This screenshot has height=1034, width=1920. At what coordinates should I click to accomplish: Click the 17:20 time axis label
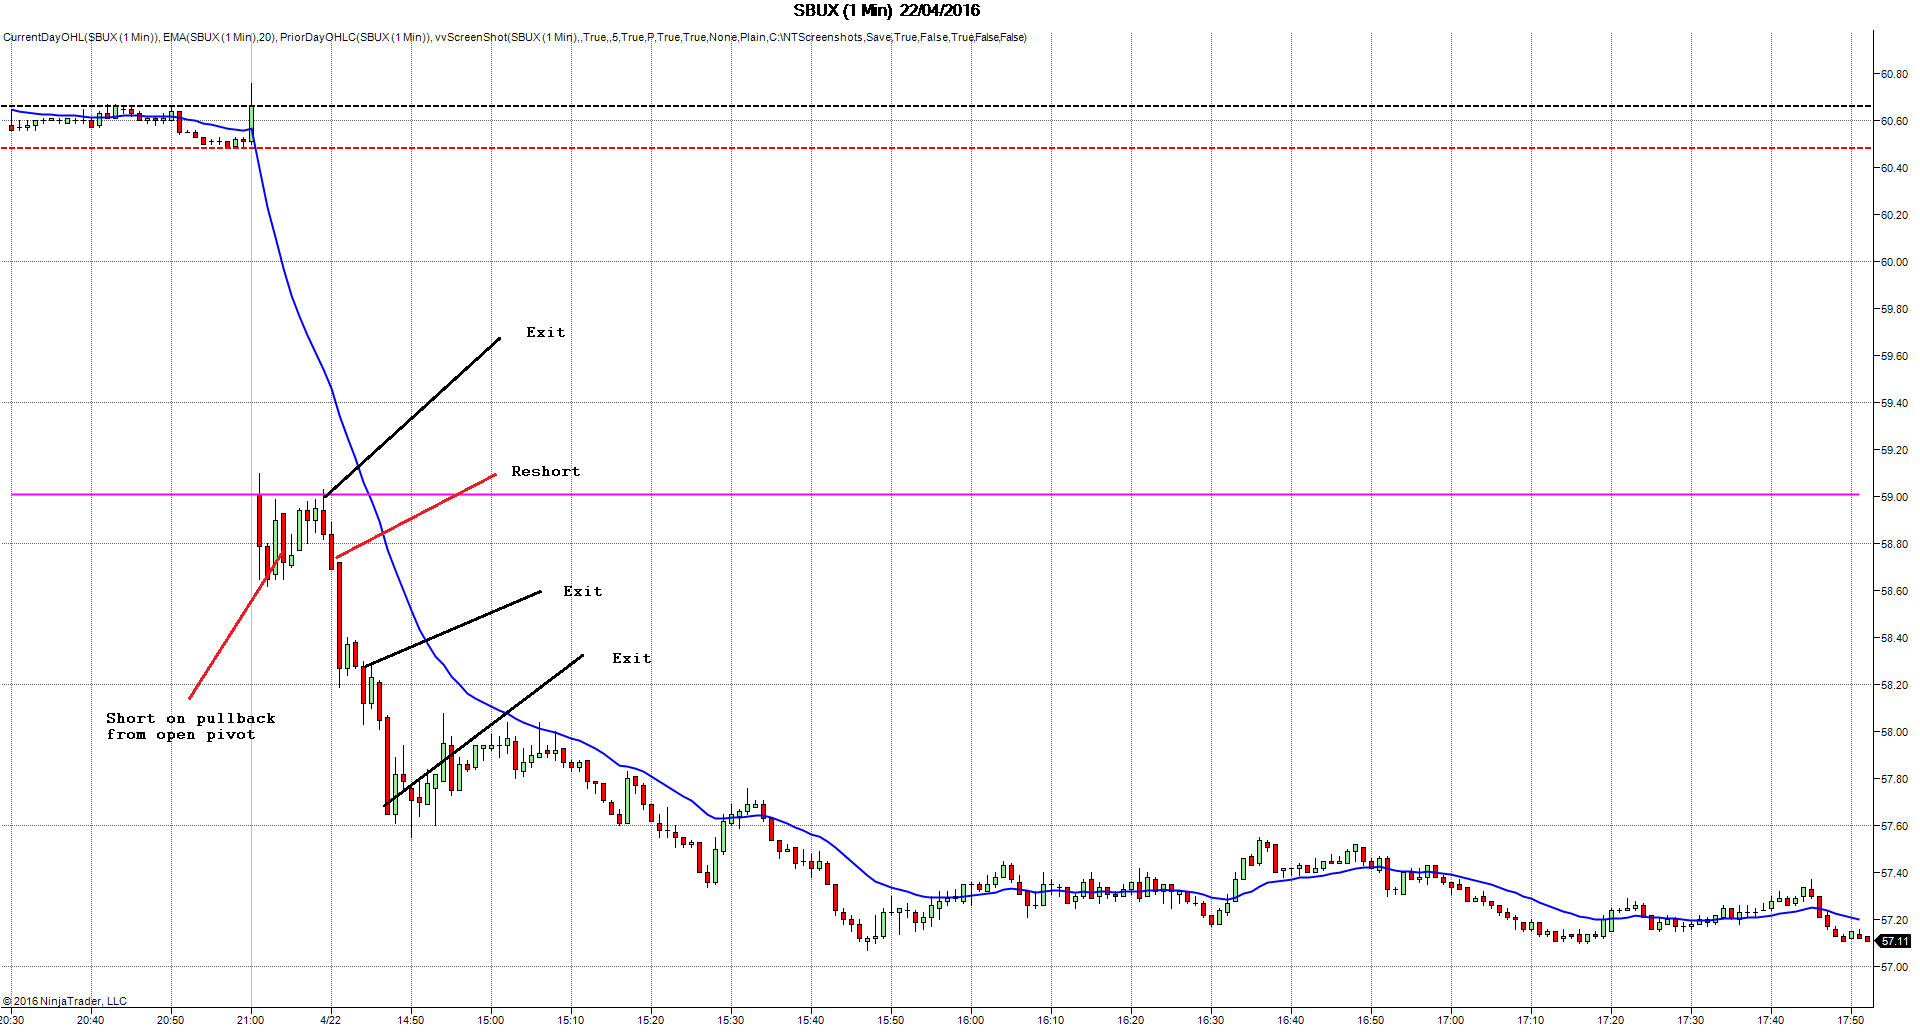pyautogui.click(x=1610, y=1020)
